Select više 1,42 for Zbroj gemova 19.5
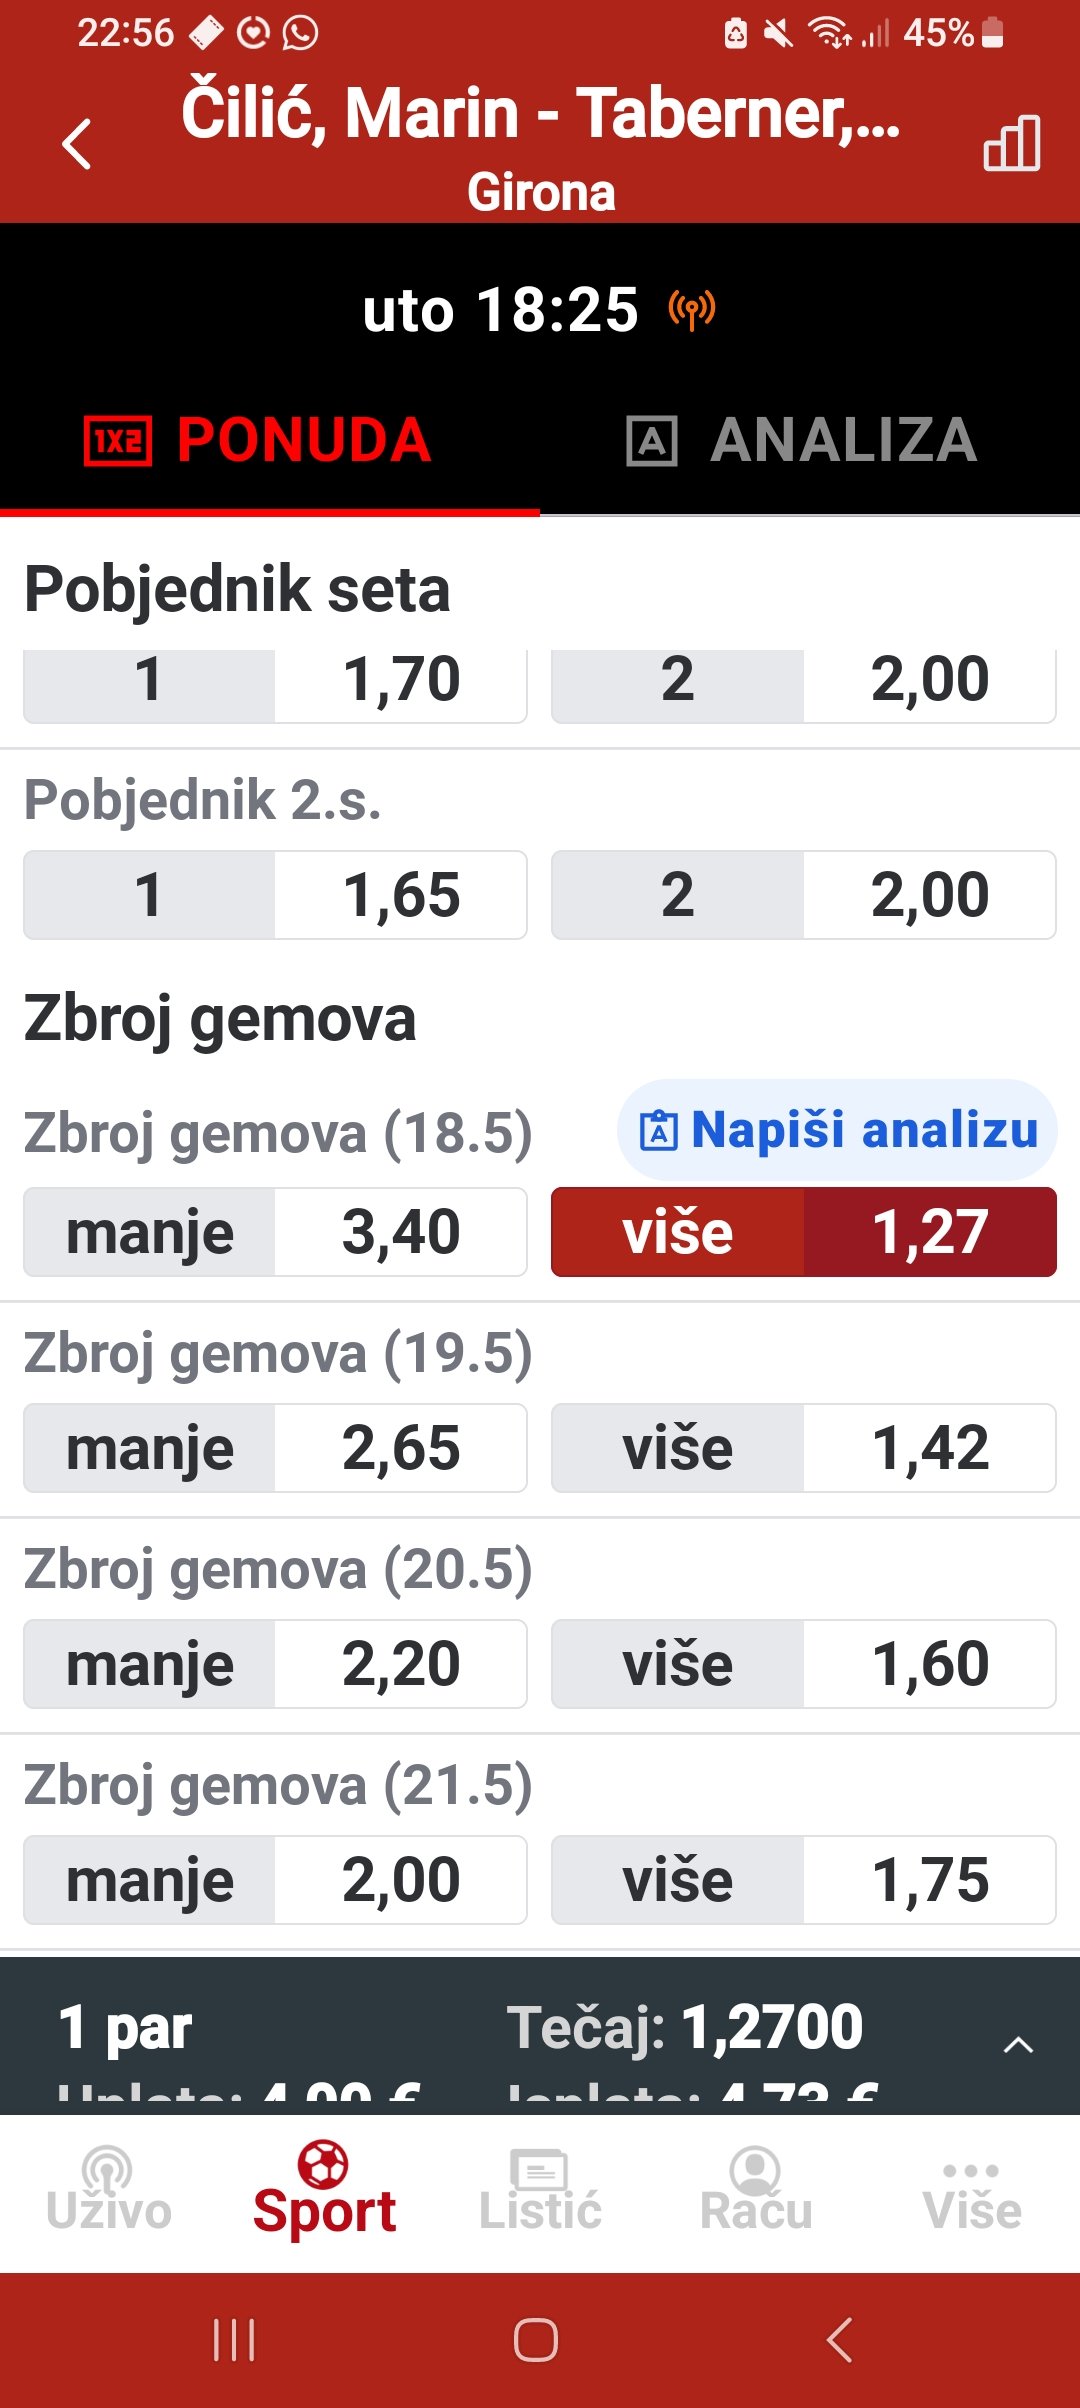 [x=803, y=1448]
